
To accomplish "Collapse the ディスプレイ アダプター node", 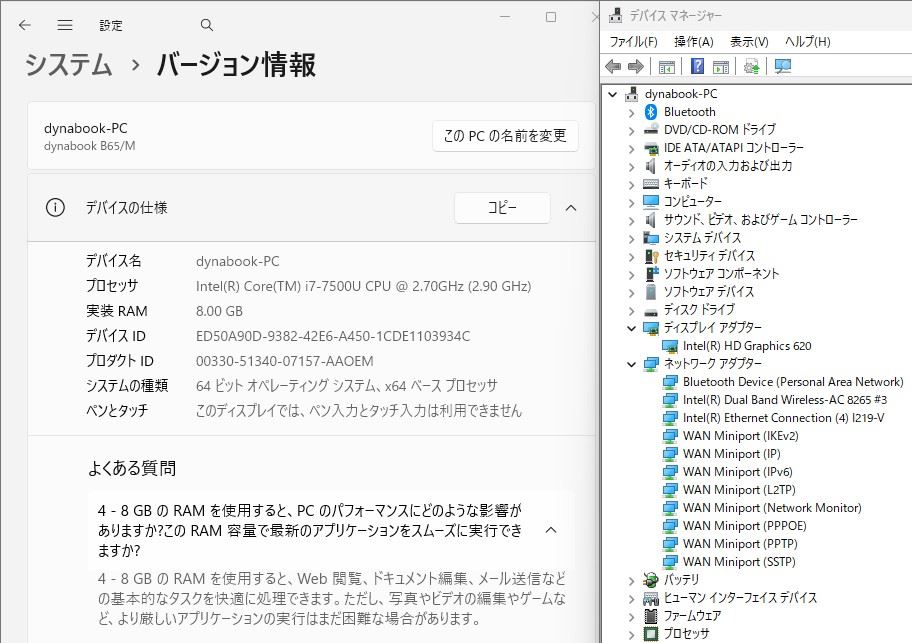I will [x=631, y=328].
